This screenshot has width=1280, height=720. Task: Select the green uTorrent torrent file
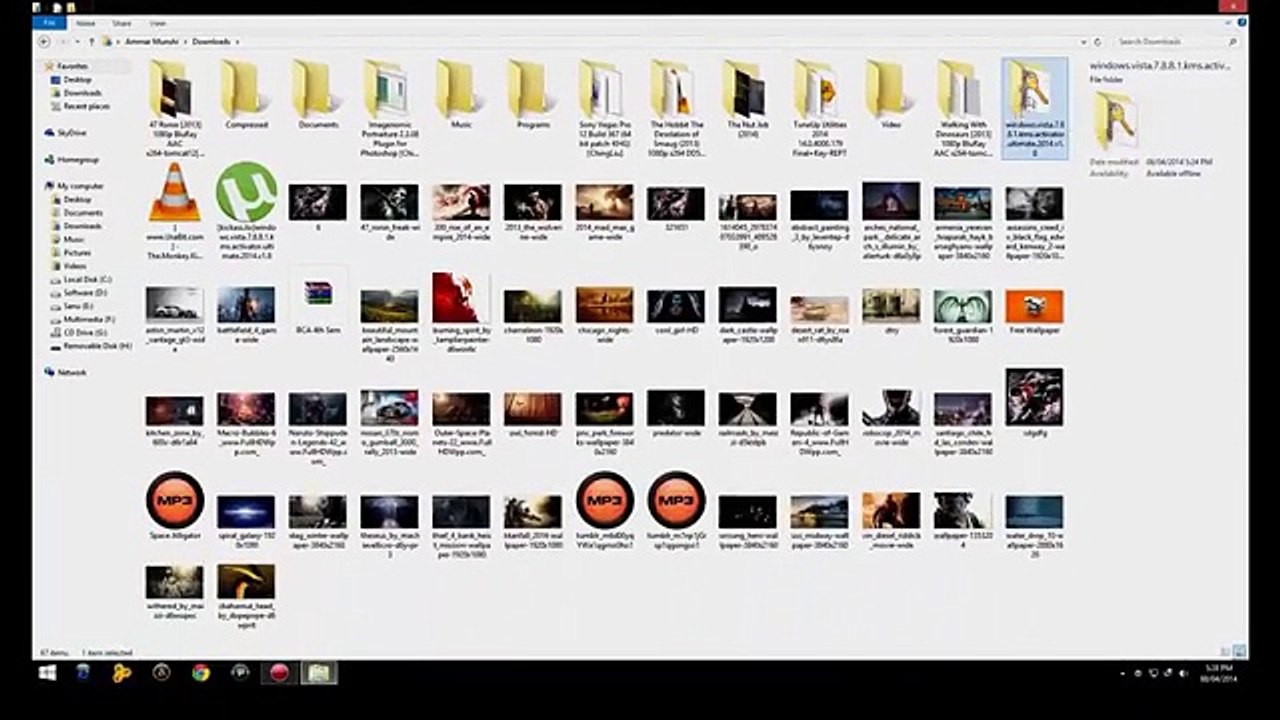pos(246,211)
